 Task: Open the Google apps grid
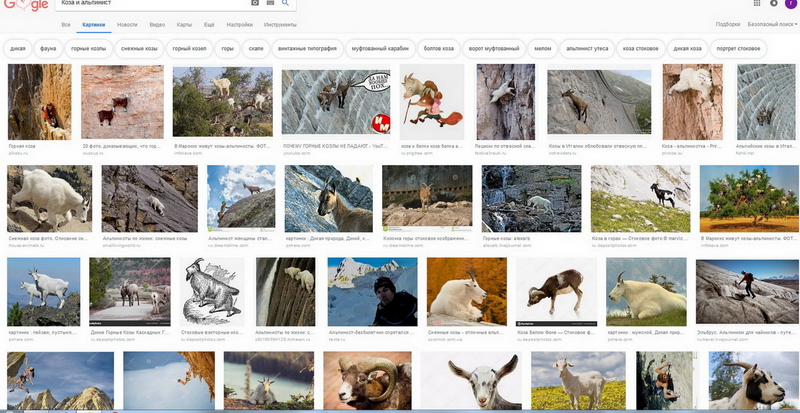(x=757, y=3)
